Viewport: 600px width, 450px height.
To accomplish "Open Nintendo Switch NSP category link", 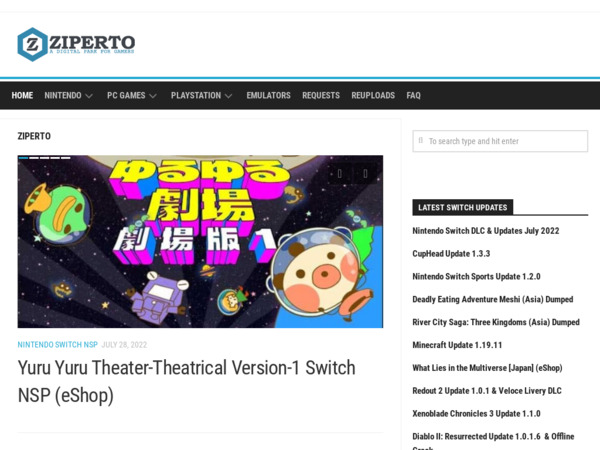I will (x=57, y=345).
